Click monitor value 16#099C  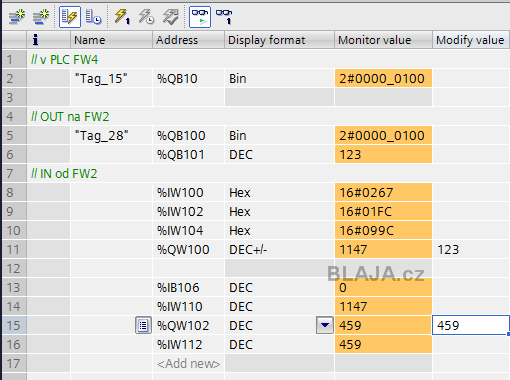coord(383,231)
